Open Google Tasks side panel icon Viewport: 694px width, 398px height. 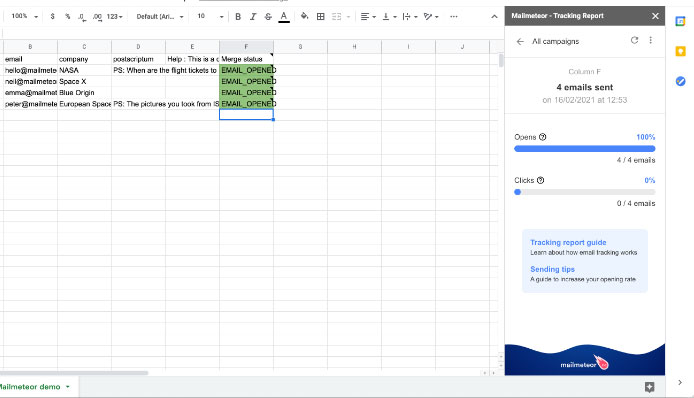click(x=680, y=81)
